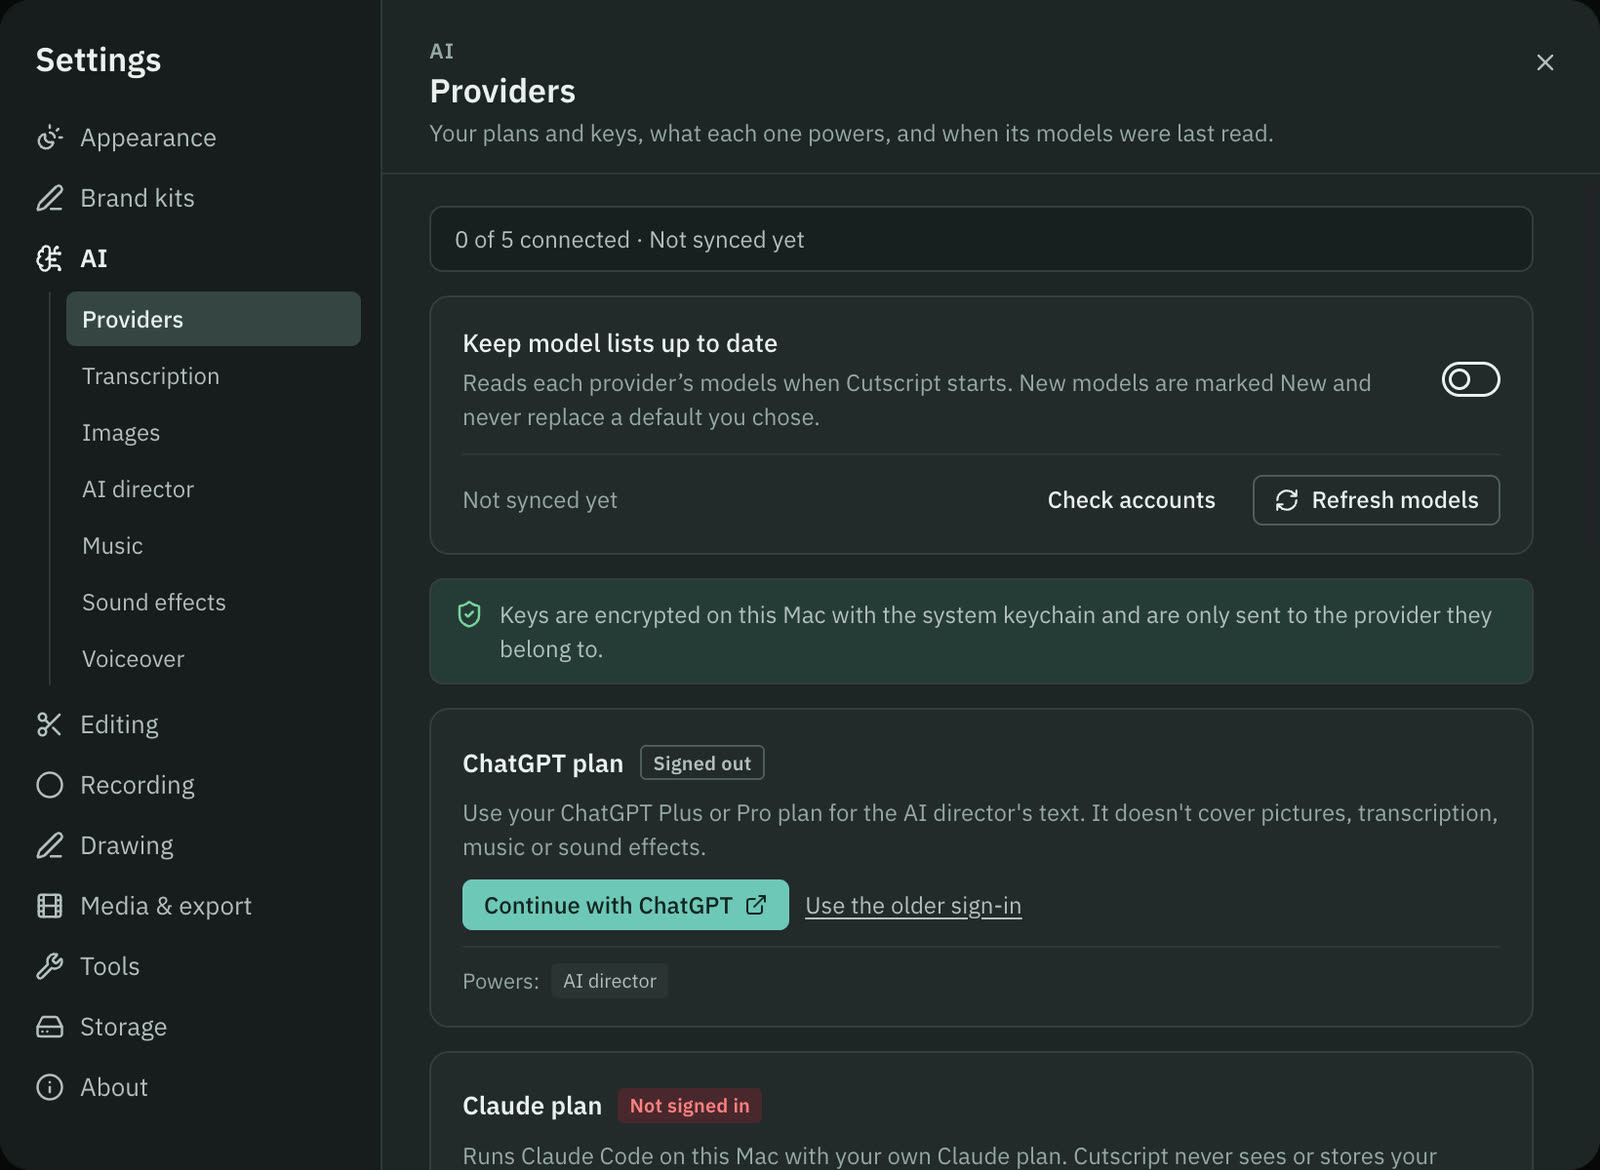Click the ChatGPT plan heading

[x=542, y=764]
